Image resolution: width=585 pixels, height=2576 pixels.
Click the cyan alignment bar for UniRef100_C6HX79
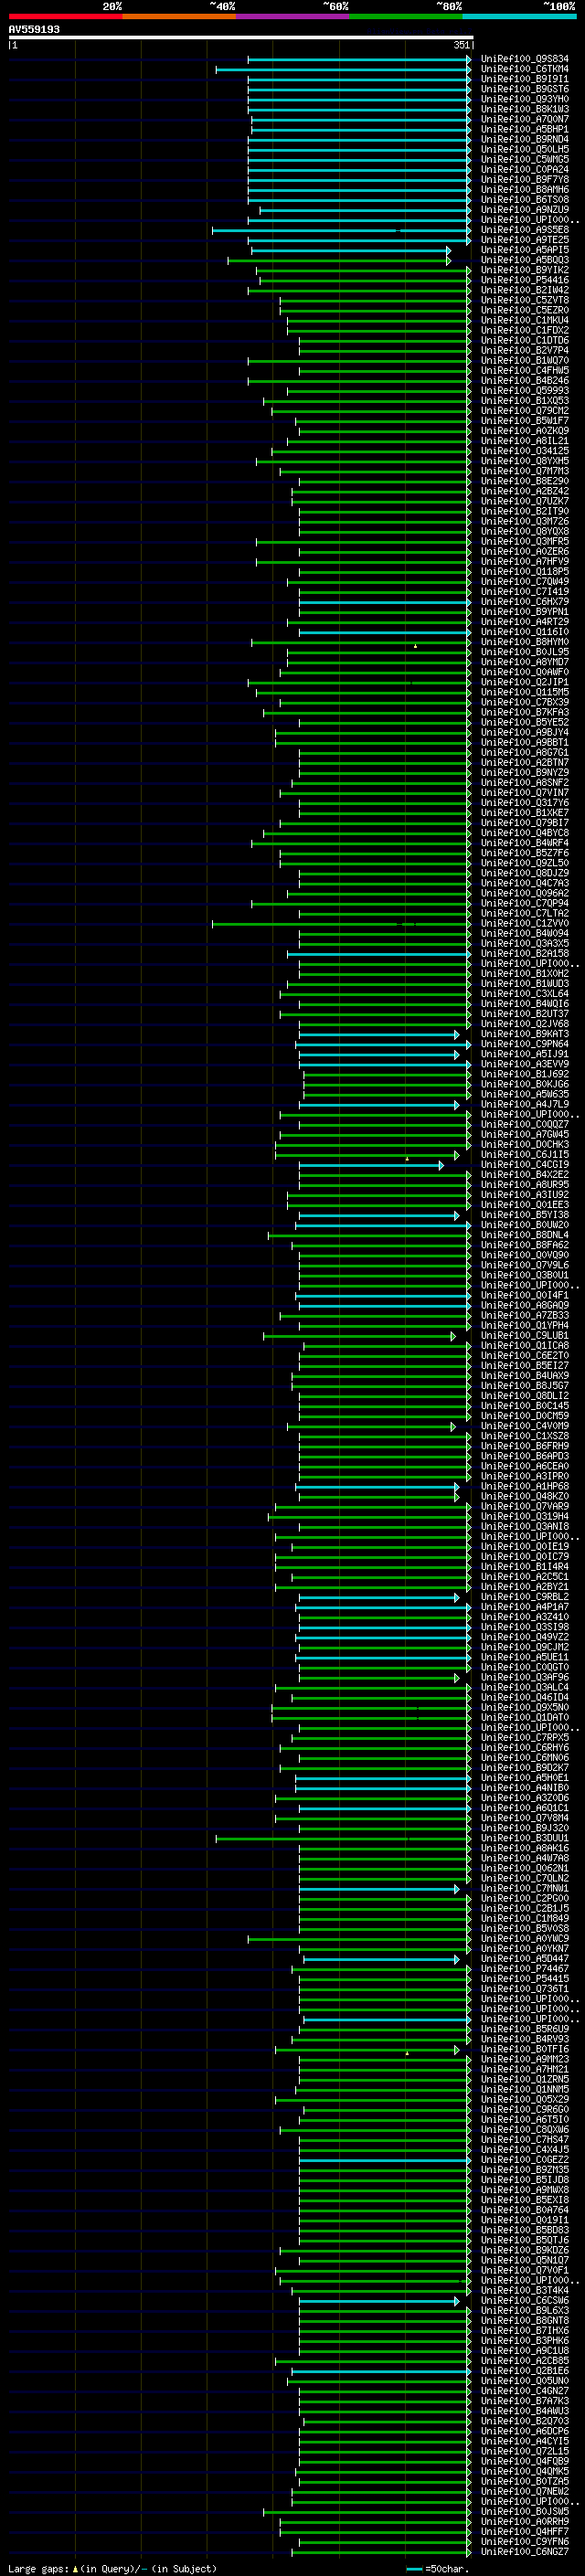coord(385,602)
